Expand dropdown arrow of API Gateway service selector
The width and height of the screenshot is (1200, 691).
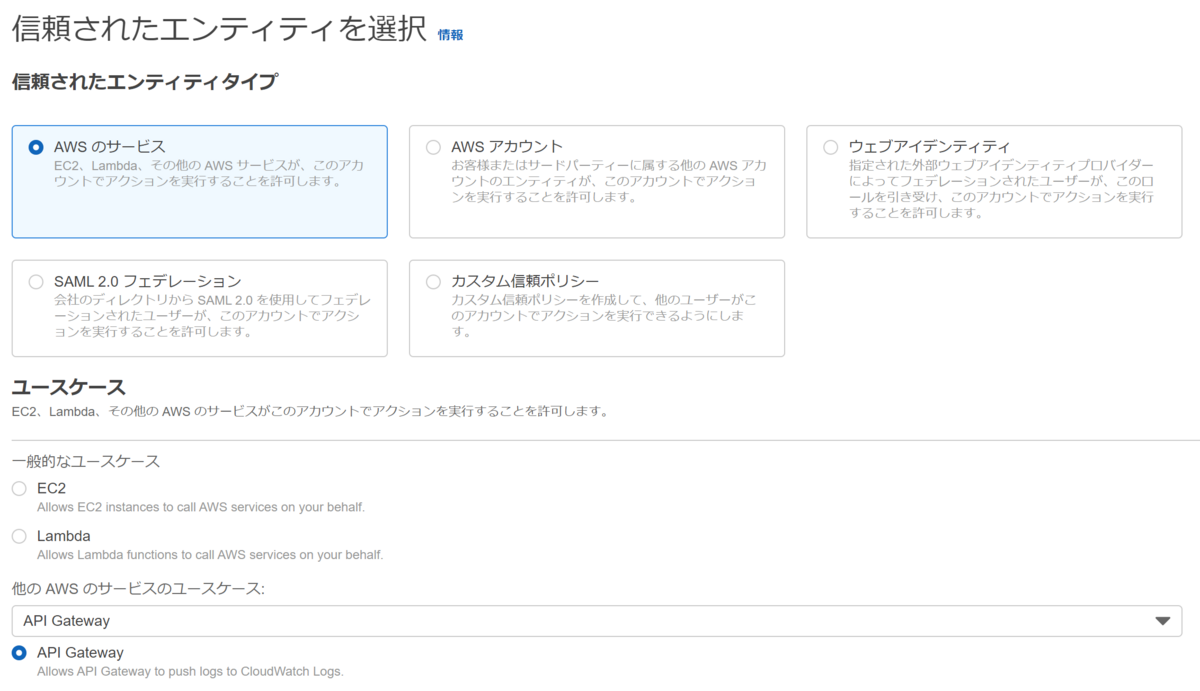click(1162, 621)
